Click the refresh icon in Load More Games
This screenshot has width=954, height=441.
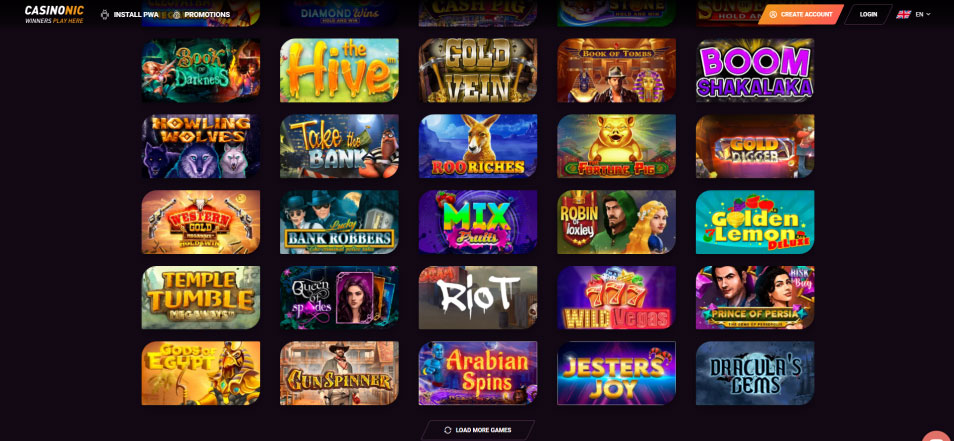point(448,430)
